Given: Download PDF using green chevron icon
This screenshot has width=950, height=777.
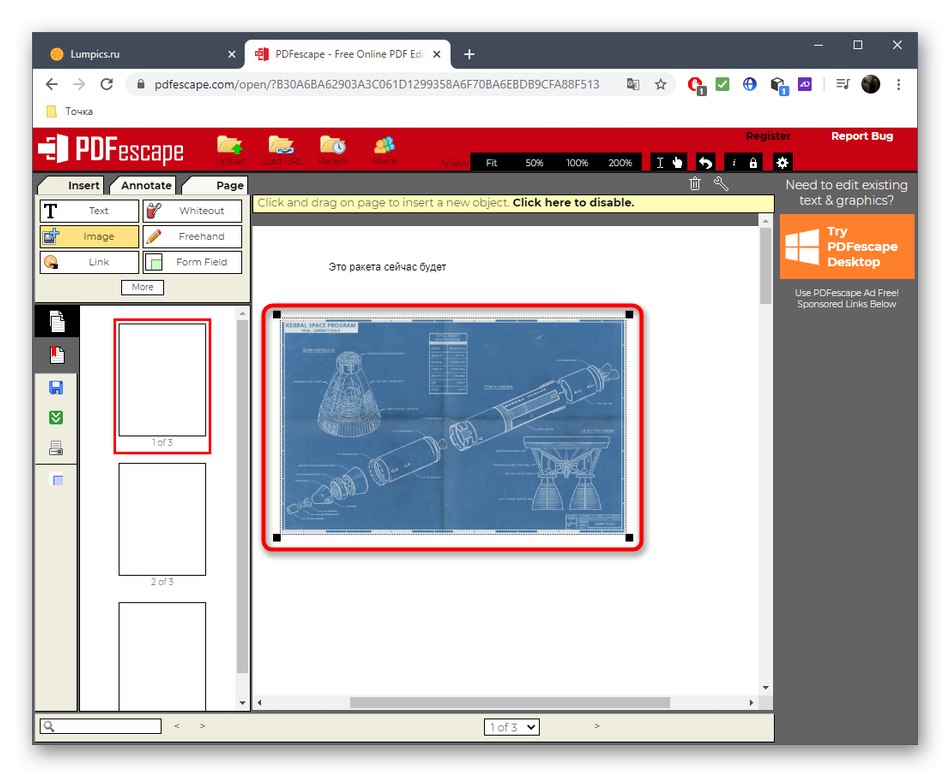Looking at the screenshot, I should [55, 417].
